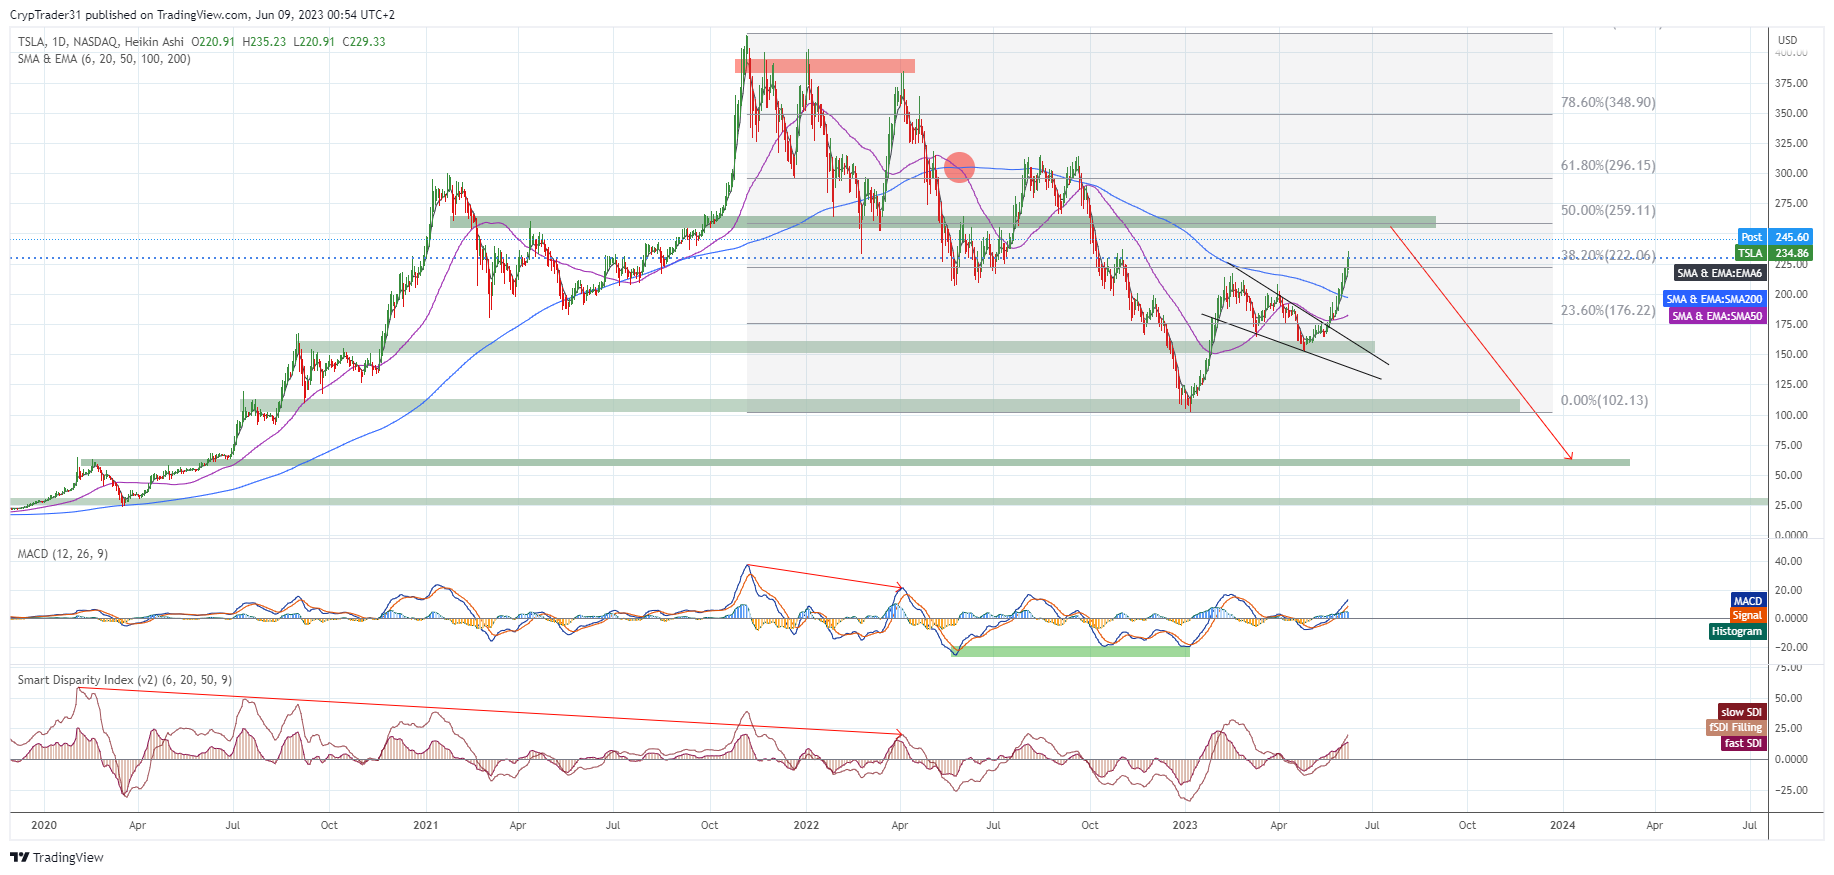Click the 300.00 price axis value
This screenshot has width=1834, height=875.
pyautogui.click(x=1791, y=173)
